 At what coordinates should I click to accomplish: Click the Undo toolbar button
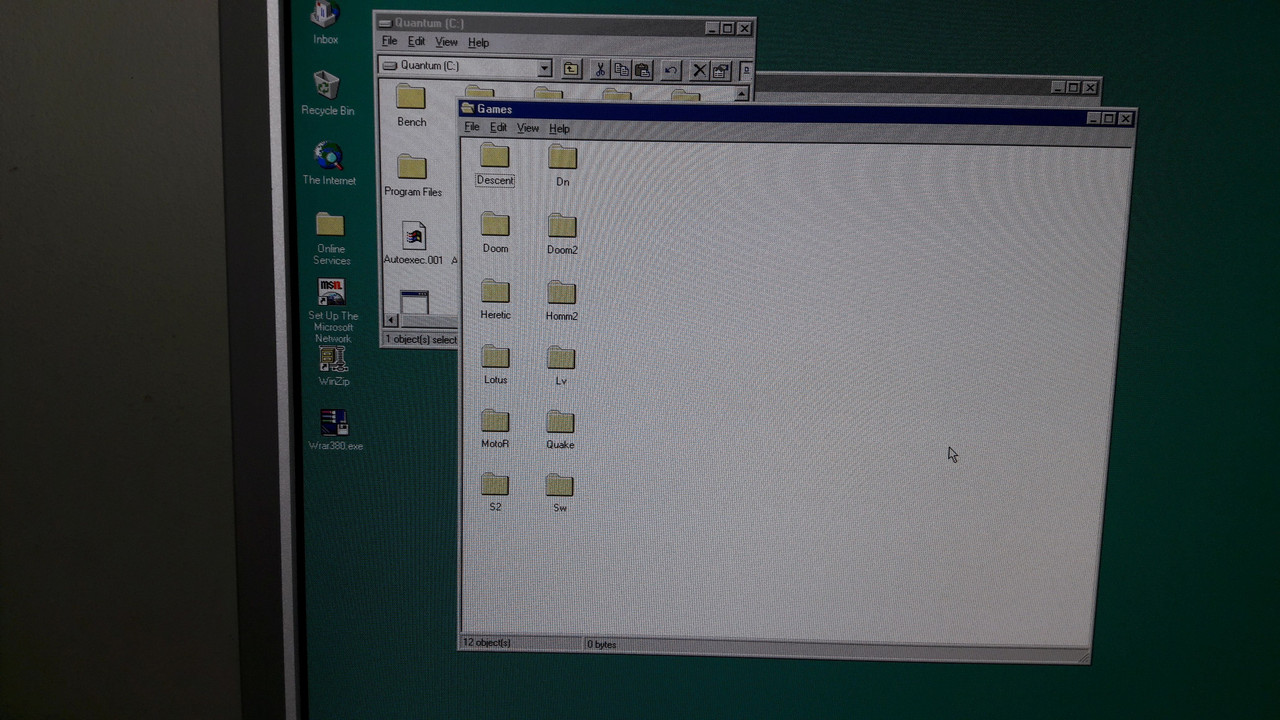coord(671,70)
